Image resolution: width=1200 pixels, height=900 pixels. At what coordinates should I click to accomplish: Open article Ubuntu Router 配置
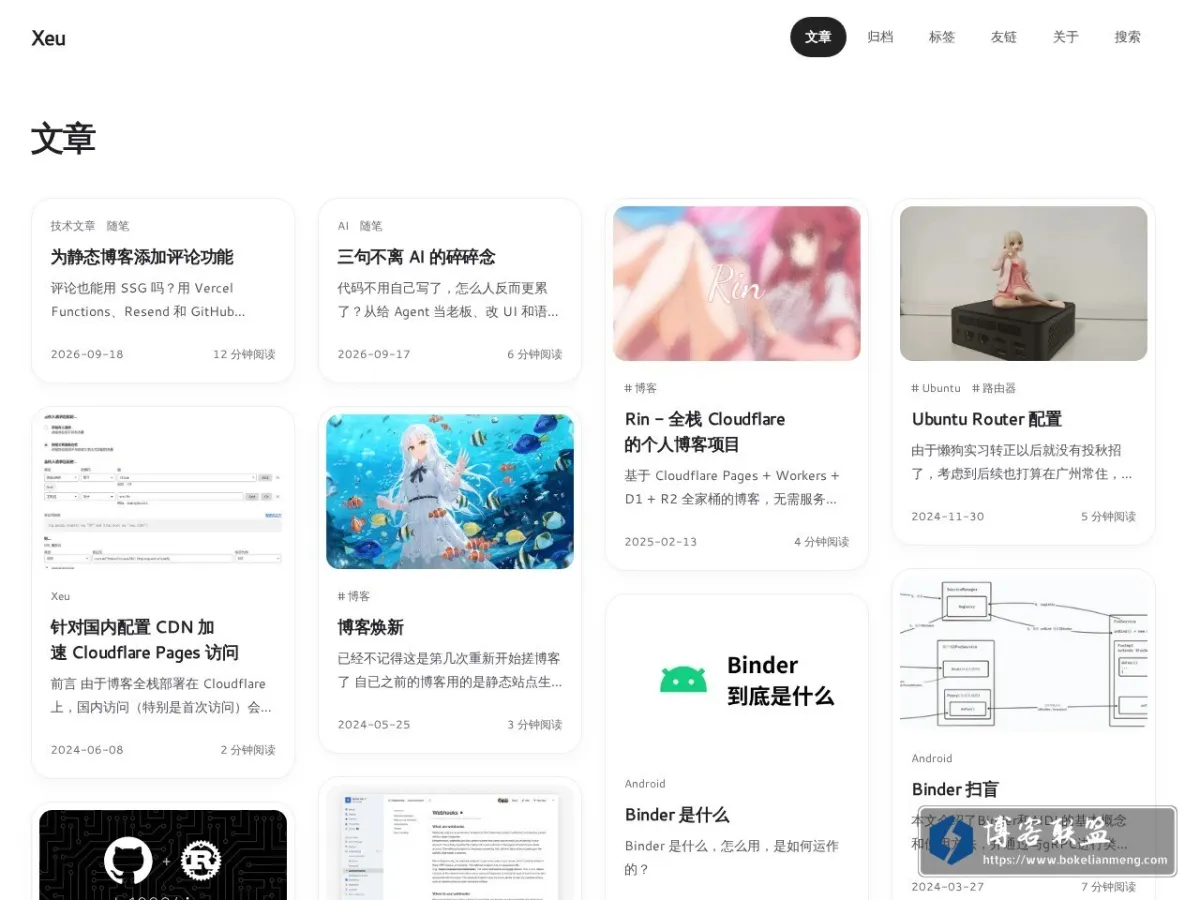tap(987, 419)
